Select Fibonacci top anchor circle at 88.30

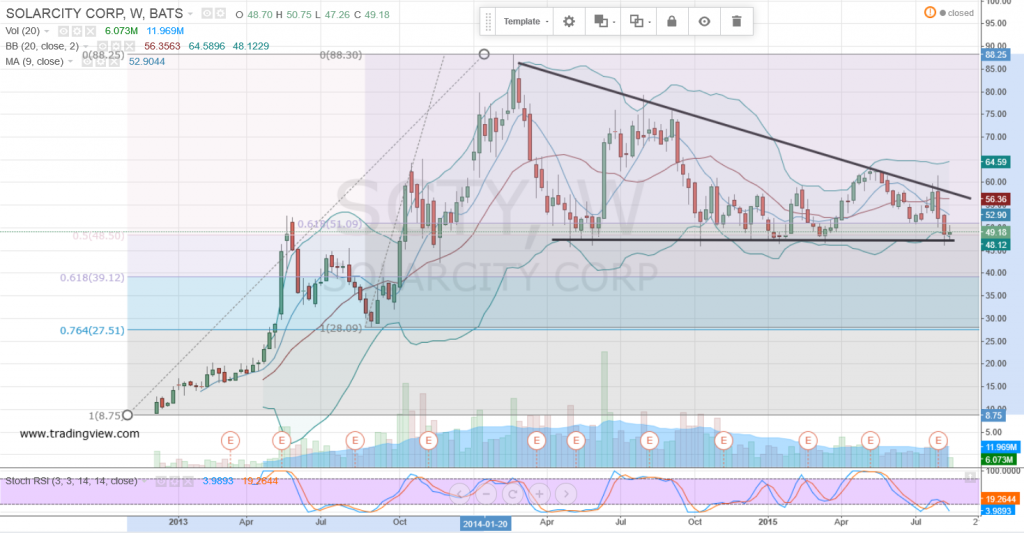coord(484,54)
